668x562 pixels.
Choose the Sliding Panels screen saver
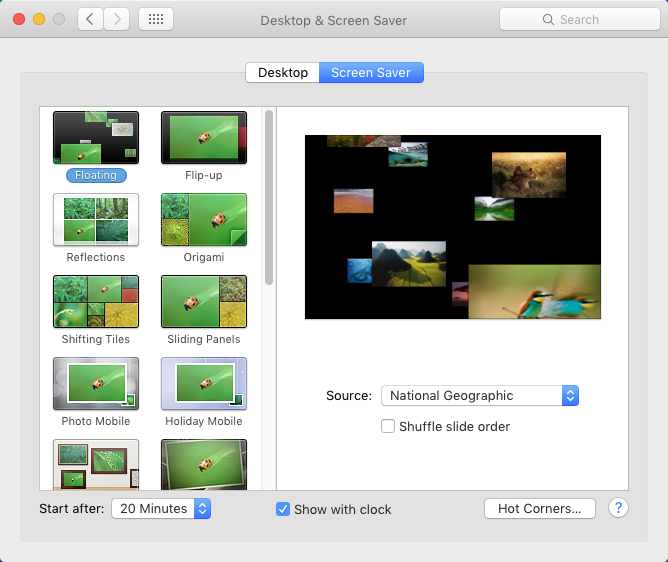point(204,302)
